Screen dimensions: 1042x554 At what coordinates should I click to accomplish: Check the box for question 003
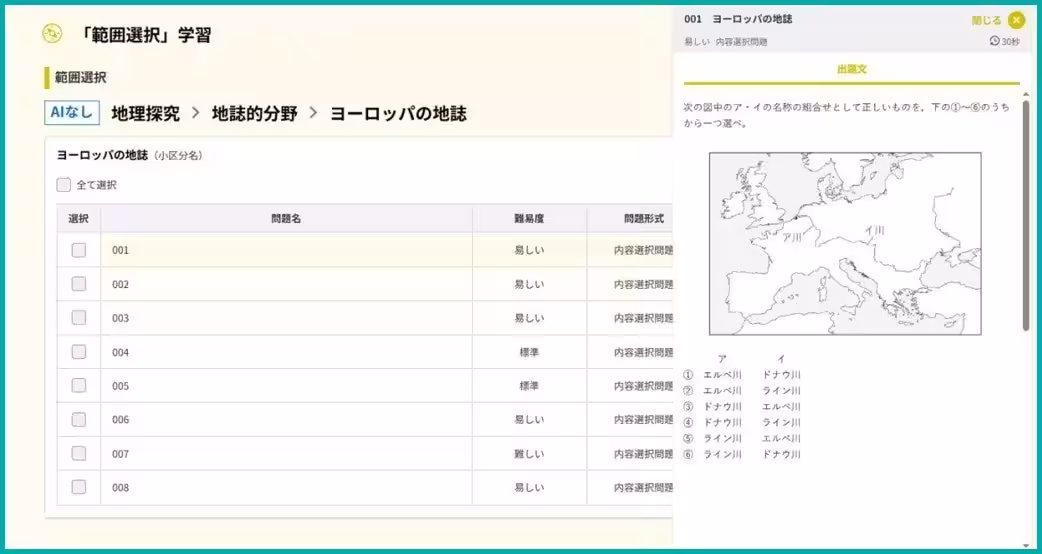[x=79, y=318]
